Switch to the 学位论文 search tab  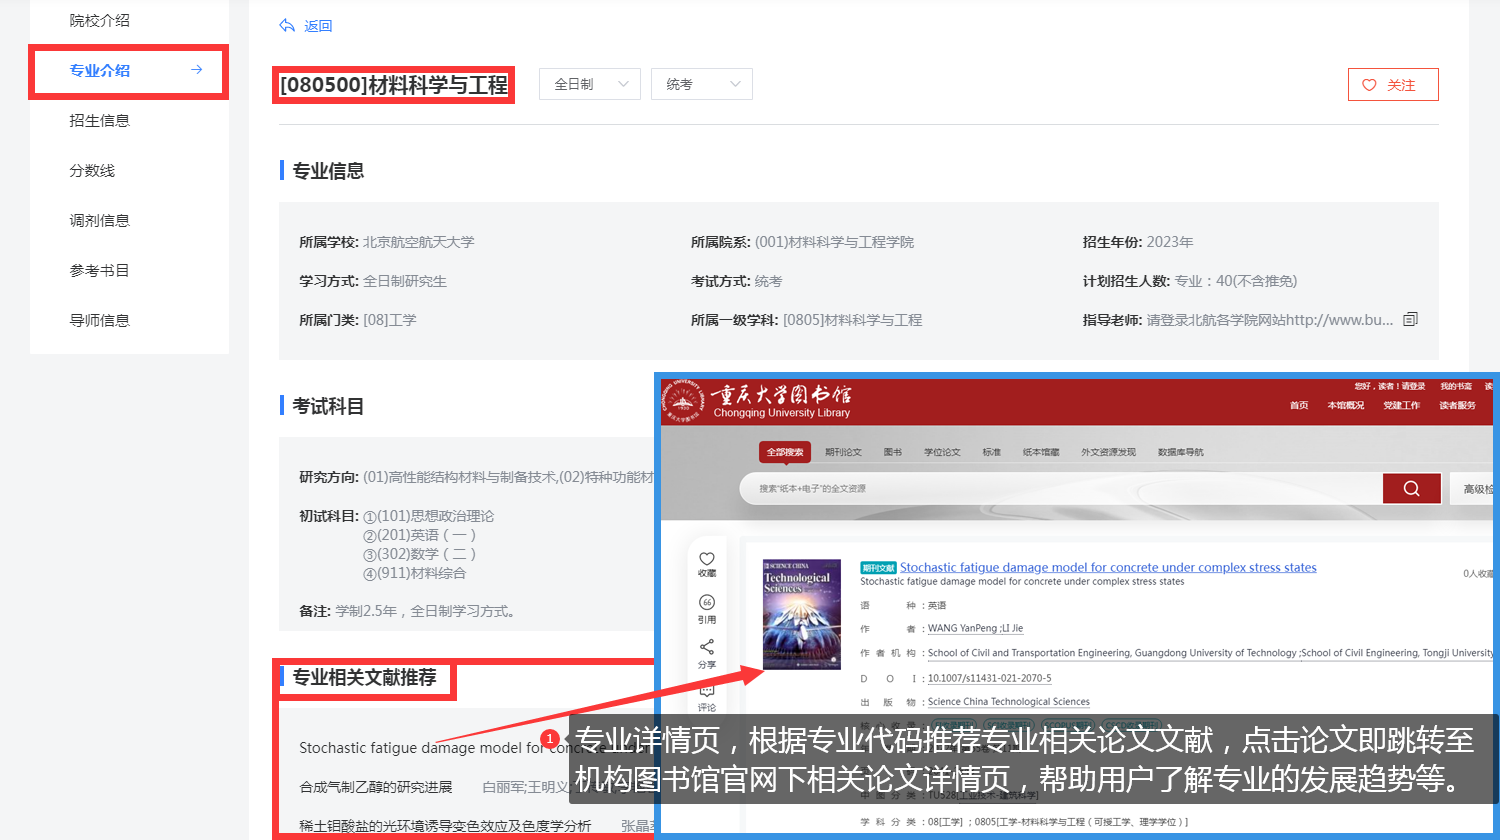pyautogui.click(x=942, y=452)
